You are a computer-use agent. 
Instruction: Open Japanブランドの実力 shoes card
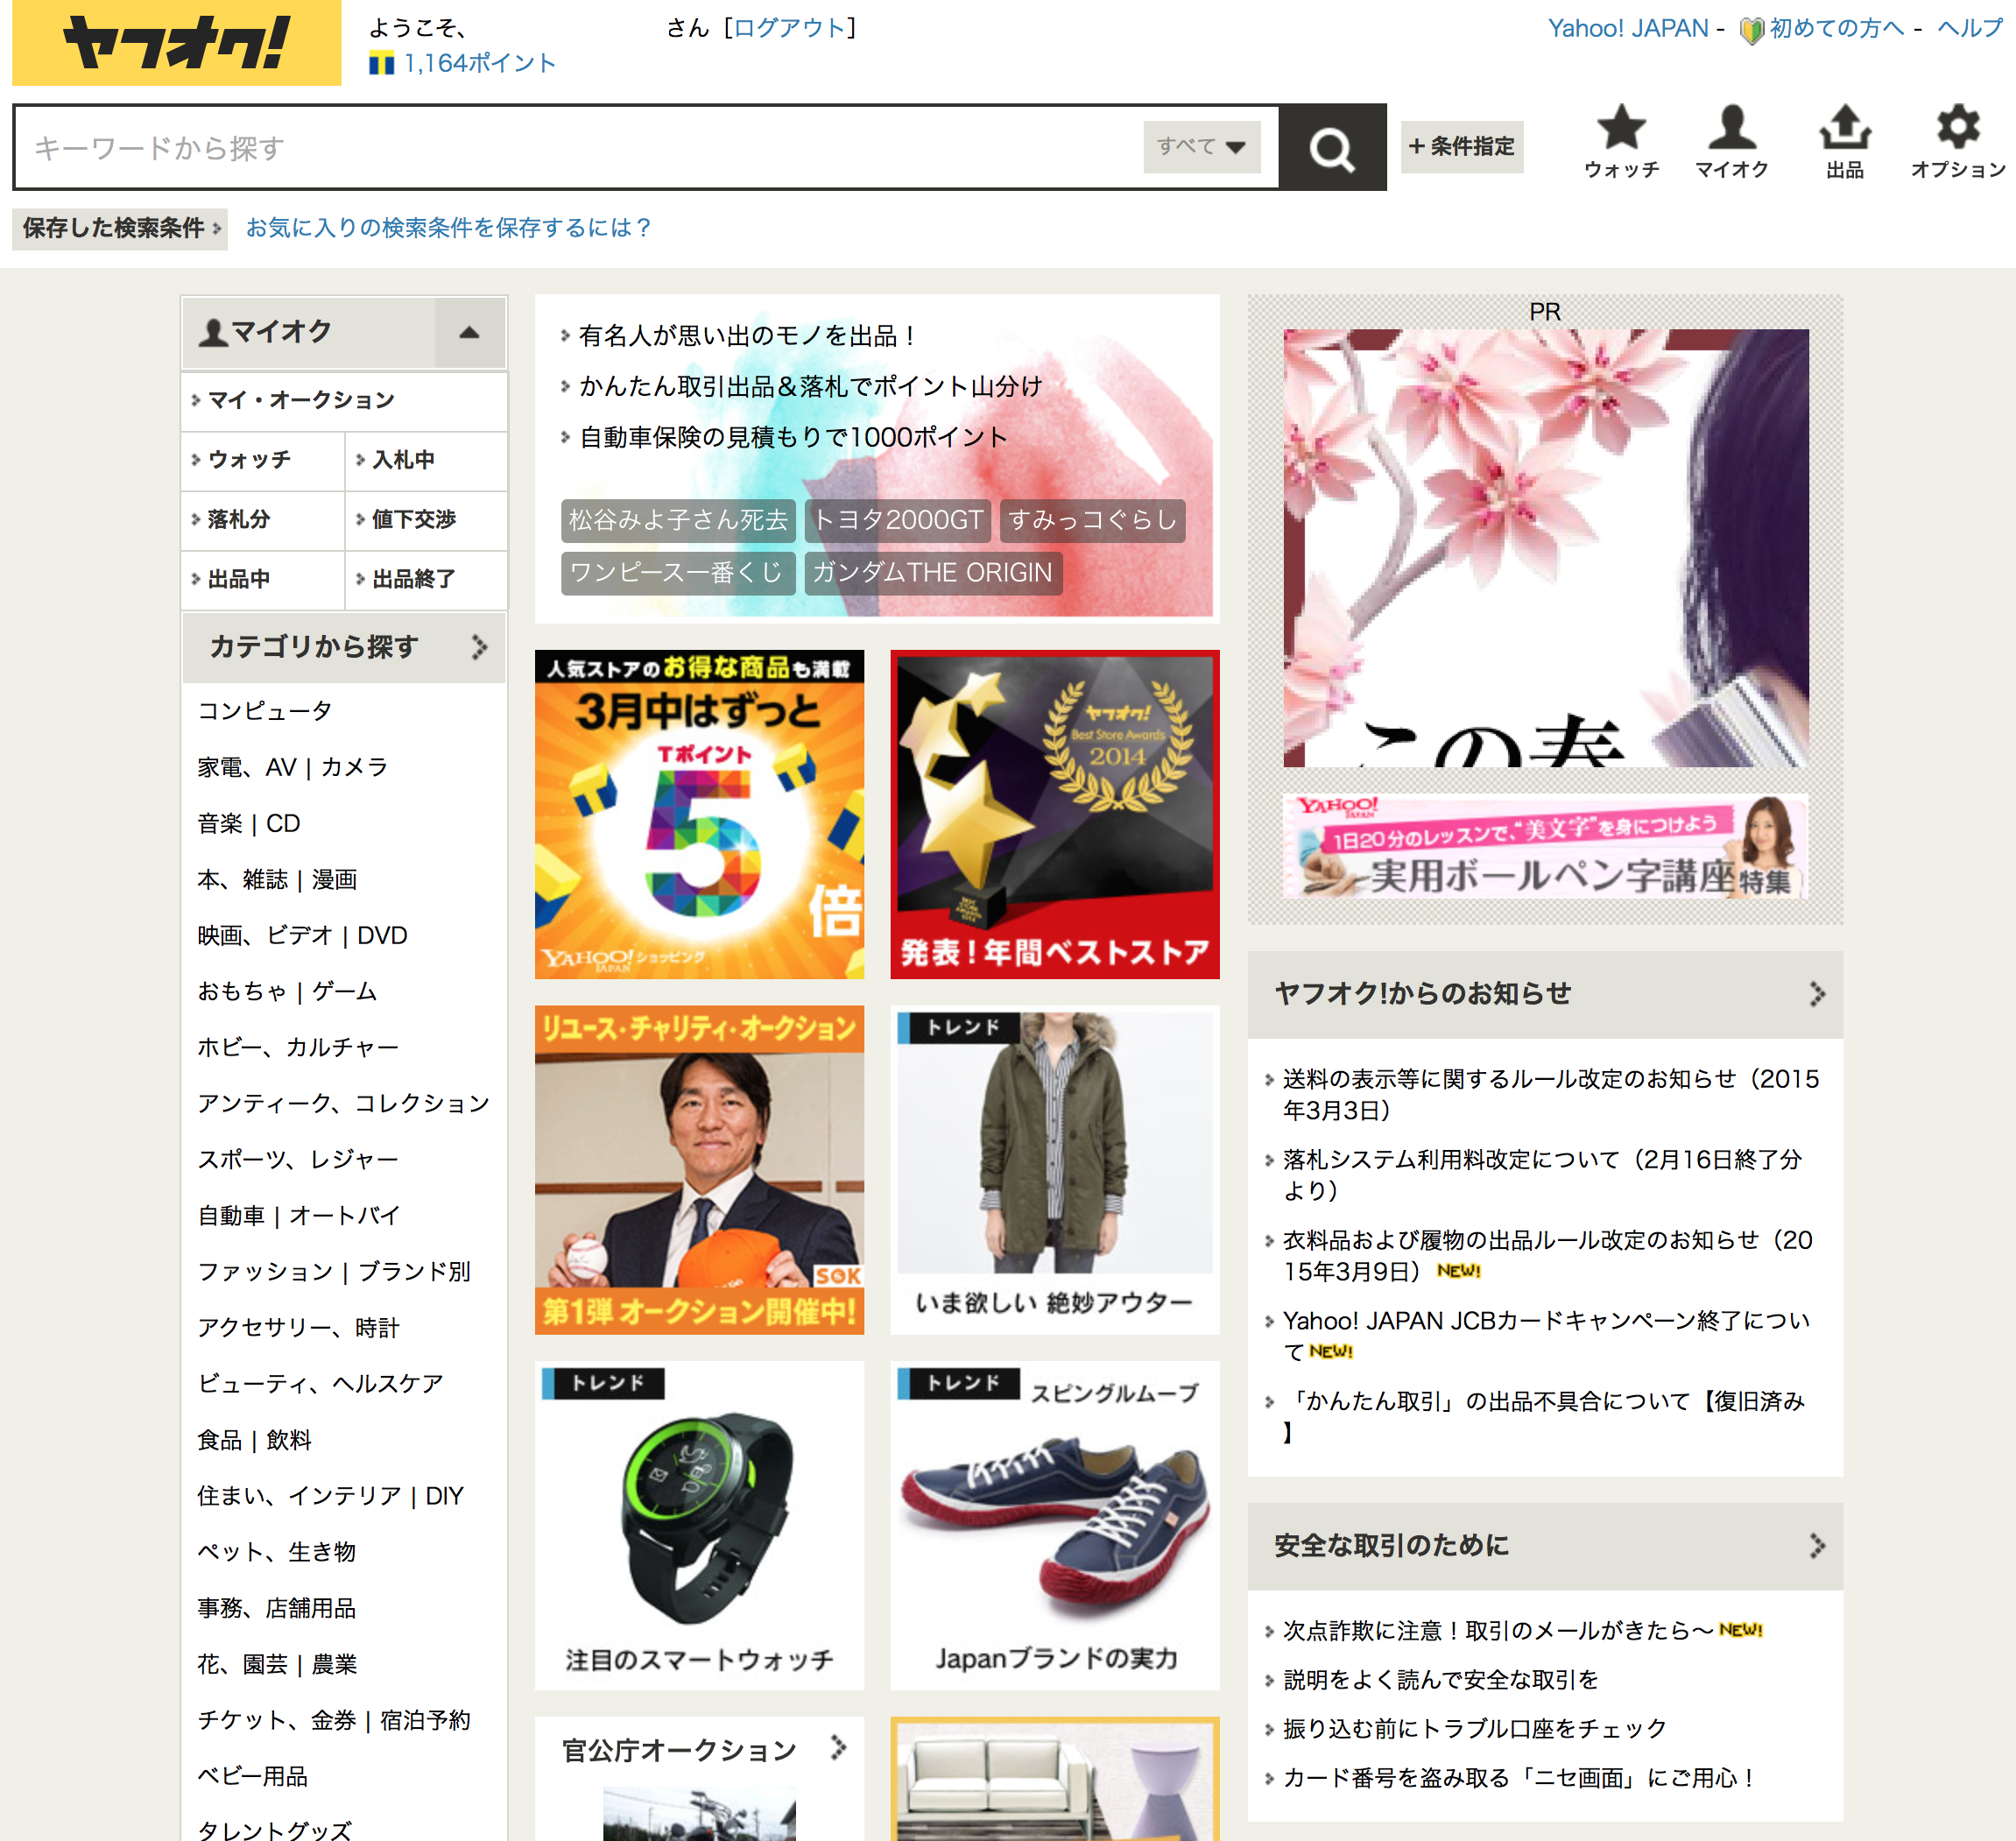[1055, 1526]
